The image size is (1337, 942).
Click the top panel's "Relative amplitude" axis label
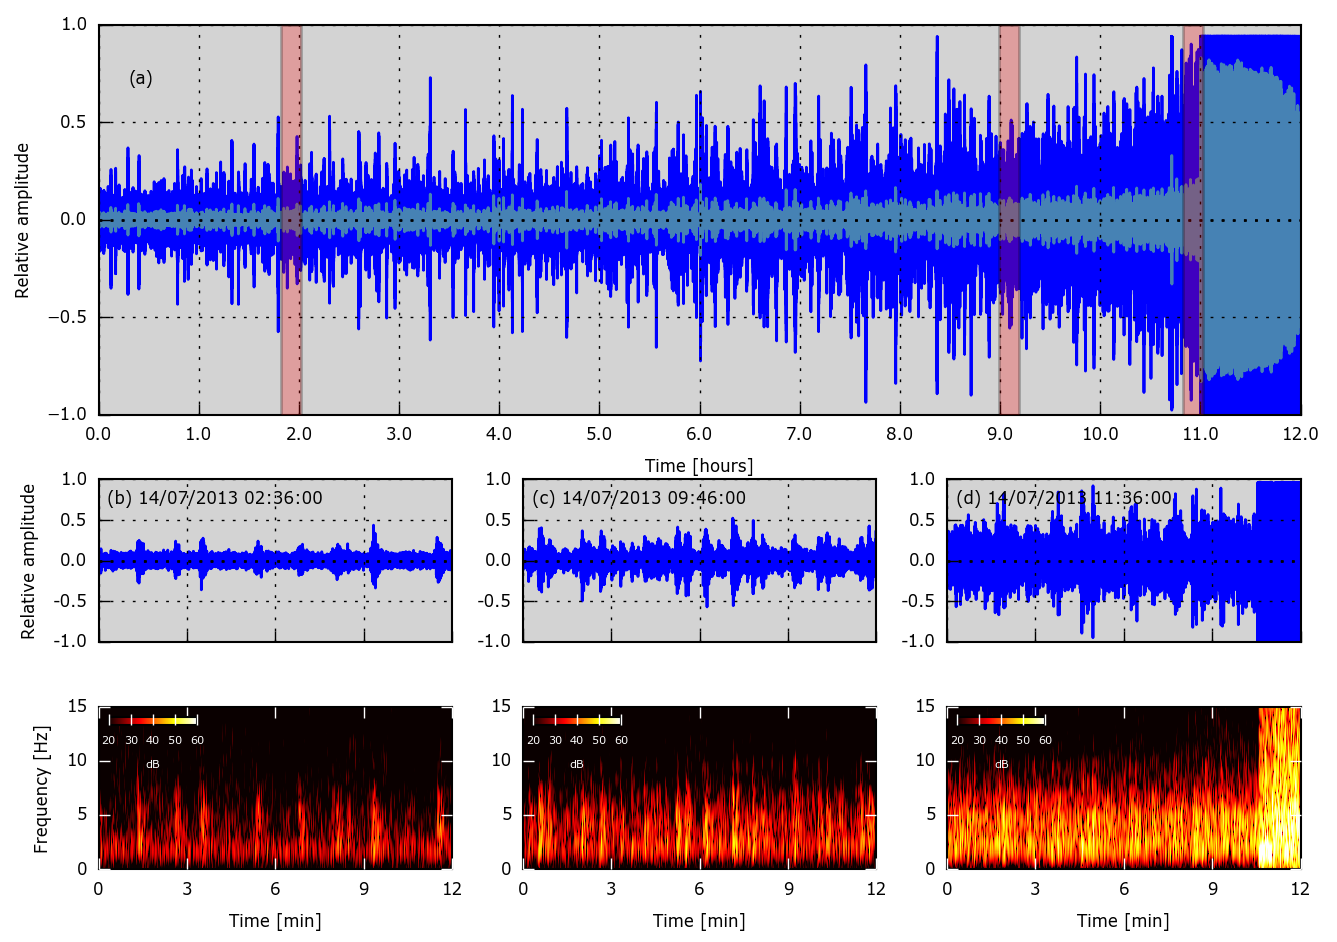click(x=22, y=220)
